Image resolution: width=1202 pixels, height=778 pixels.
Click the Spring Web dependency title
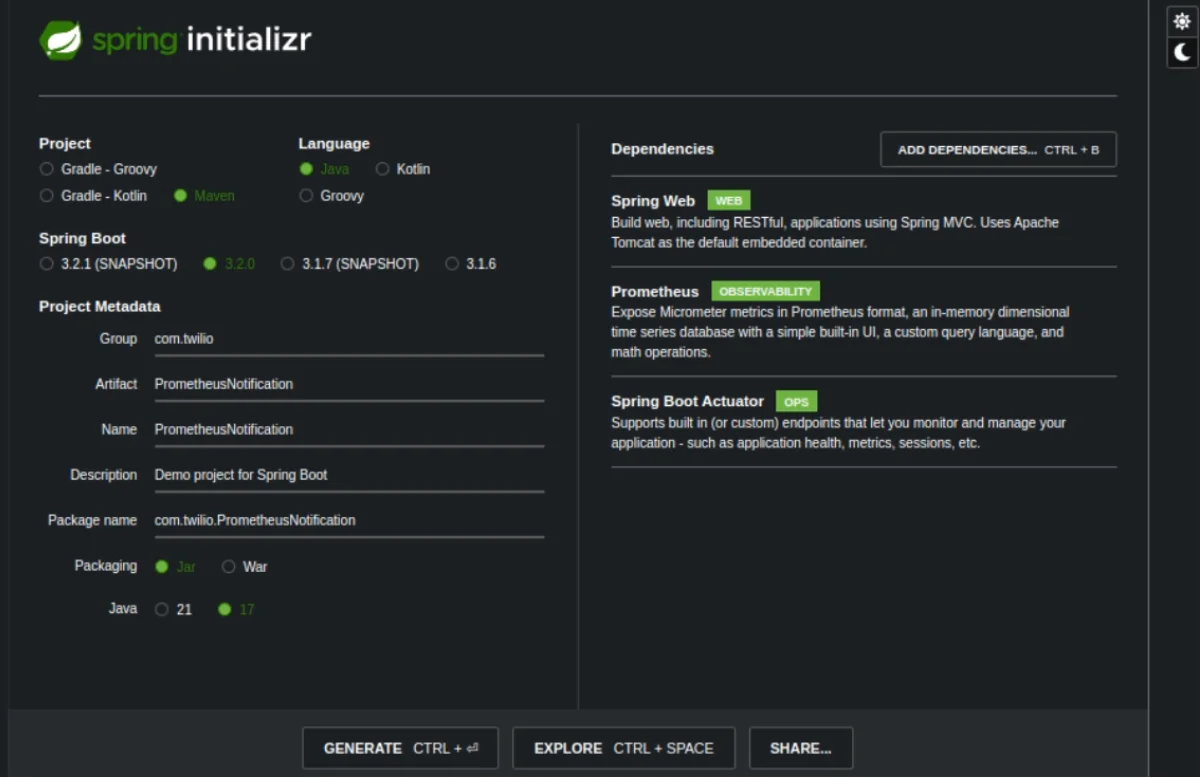click(653, 201)
